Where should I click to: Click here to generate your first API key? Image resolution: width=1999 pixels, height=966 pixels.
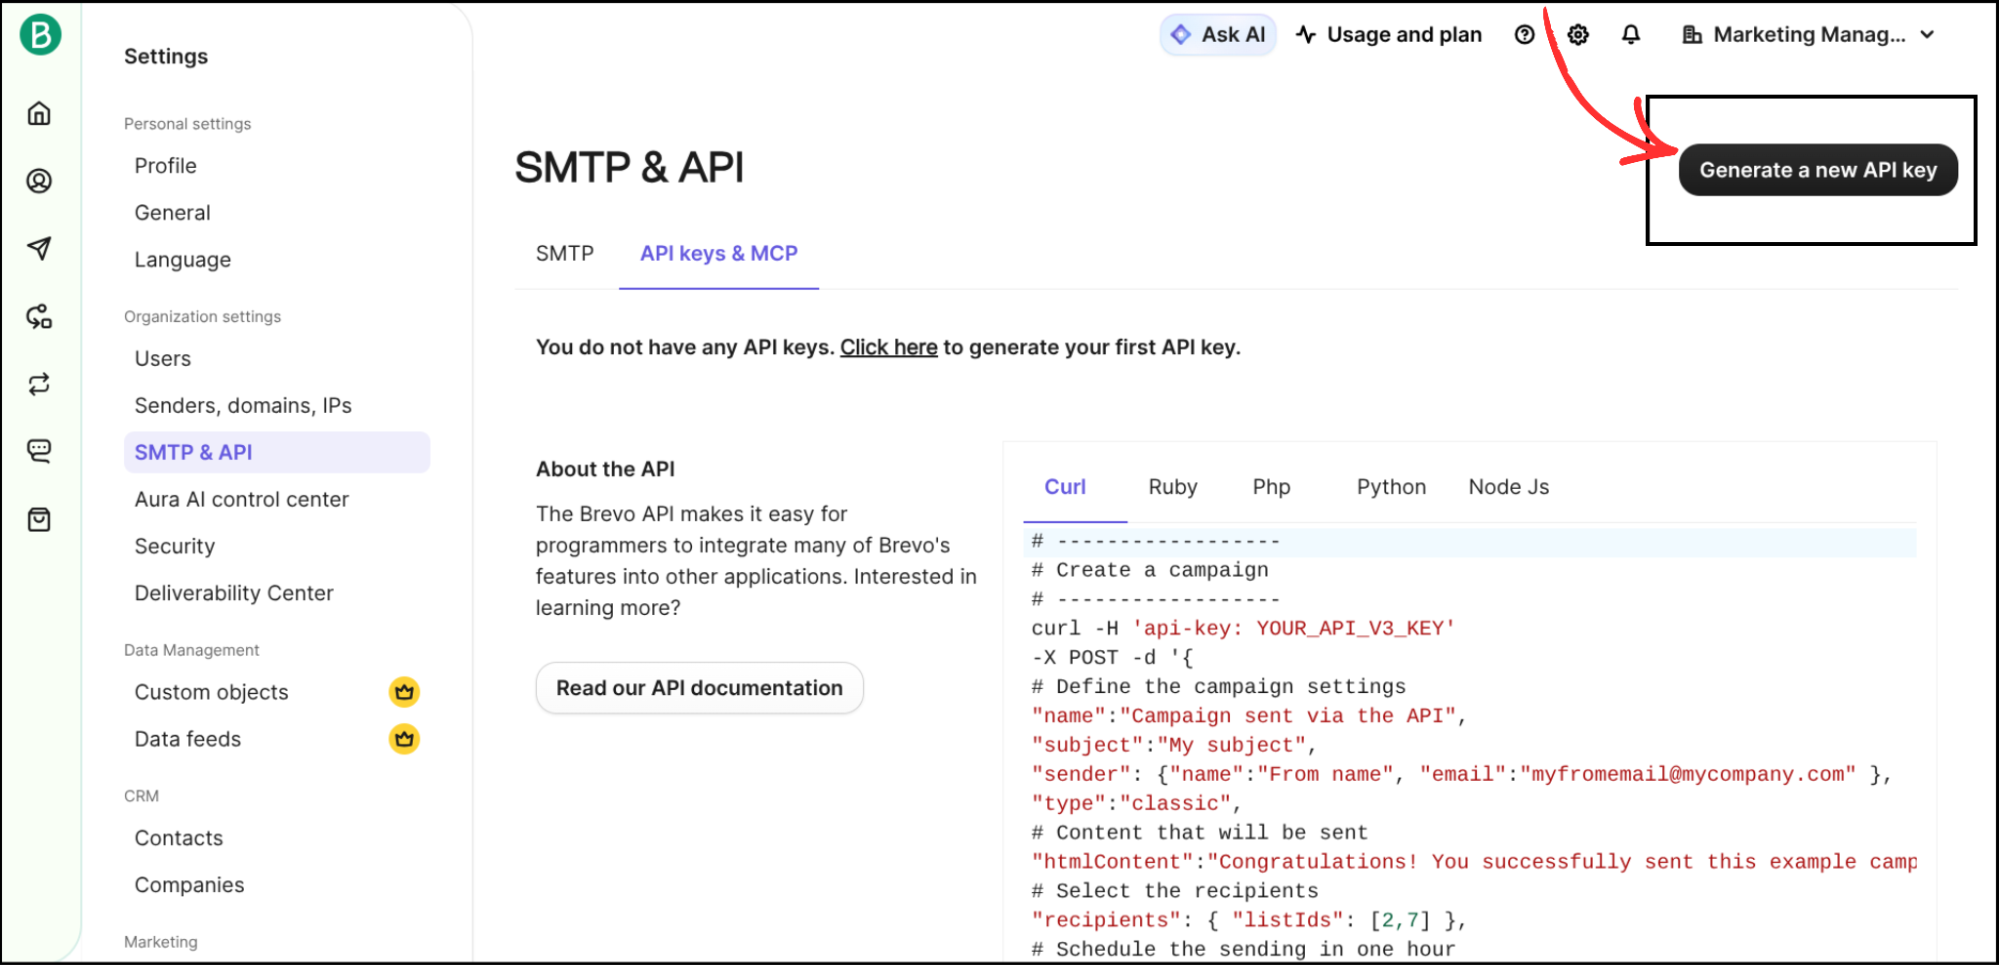pos(888,347)
